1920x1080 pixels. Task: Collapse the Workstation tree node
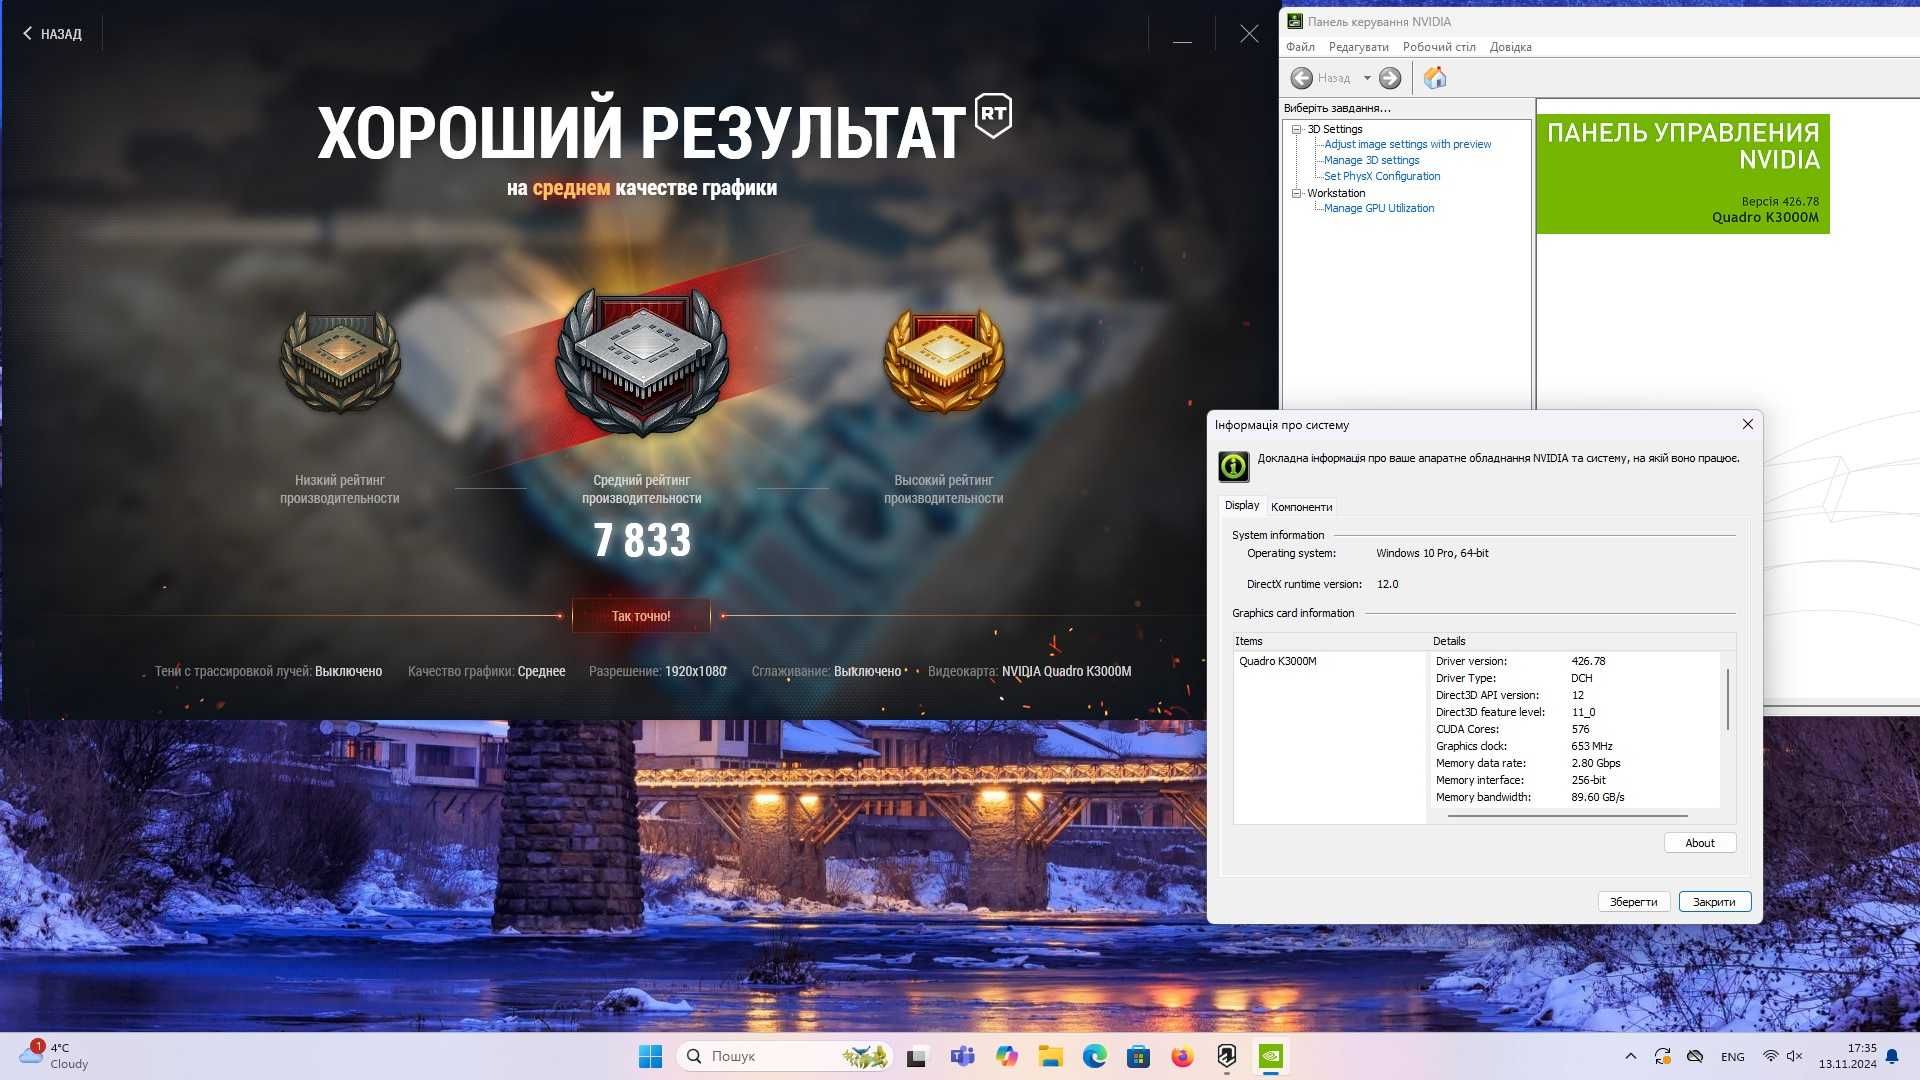(1296, 193)
